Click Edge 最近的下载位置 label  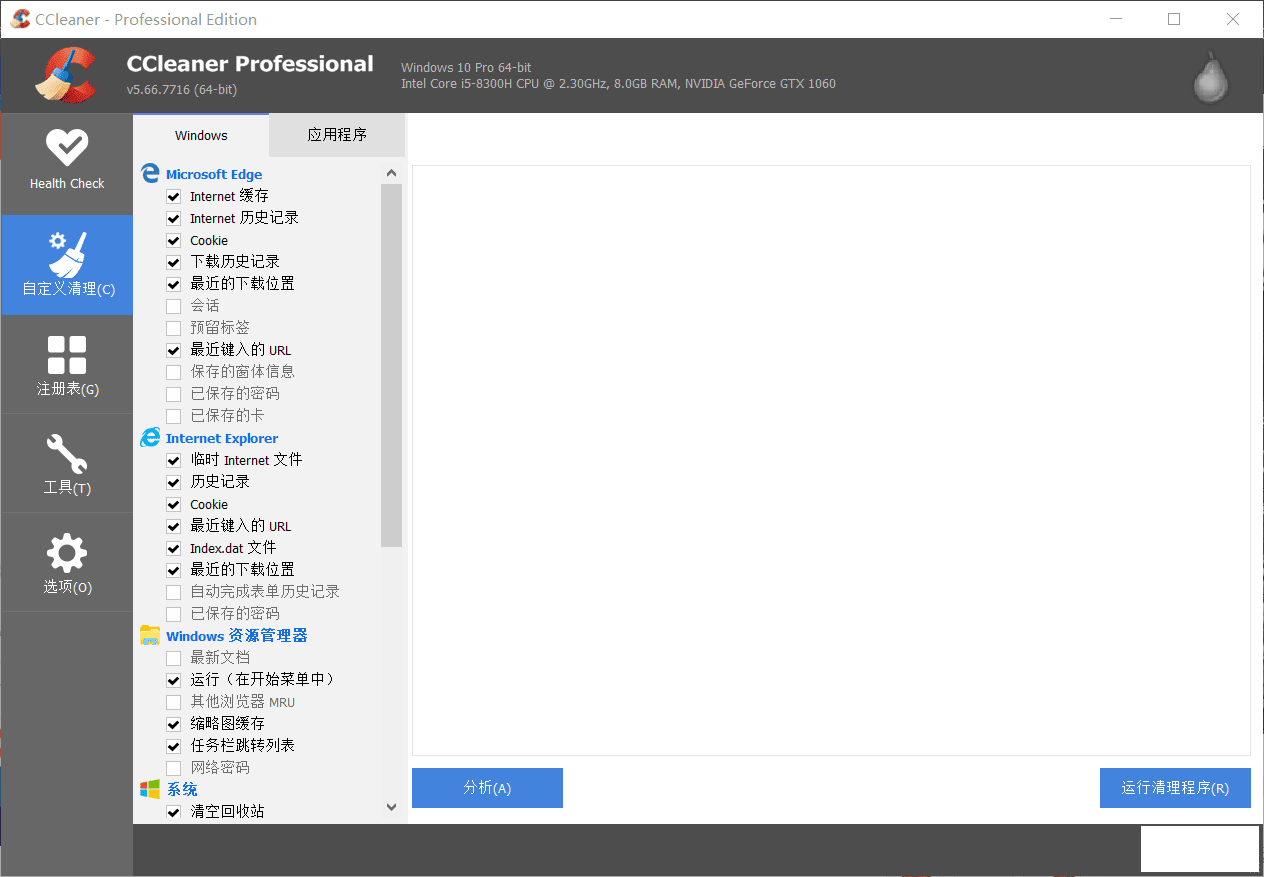pos(242,284)
